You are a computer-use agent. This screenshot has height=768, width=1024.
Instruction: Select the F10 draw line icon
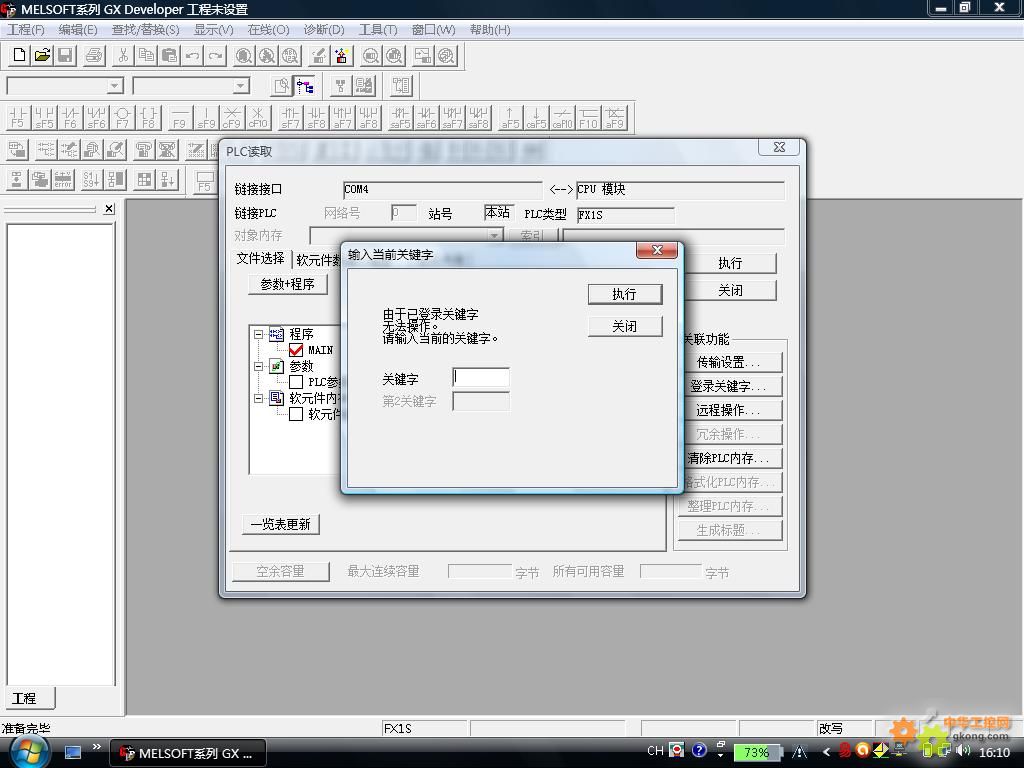588,118
